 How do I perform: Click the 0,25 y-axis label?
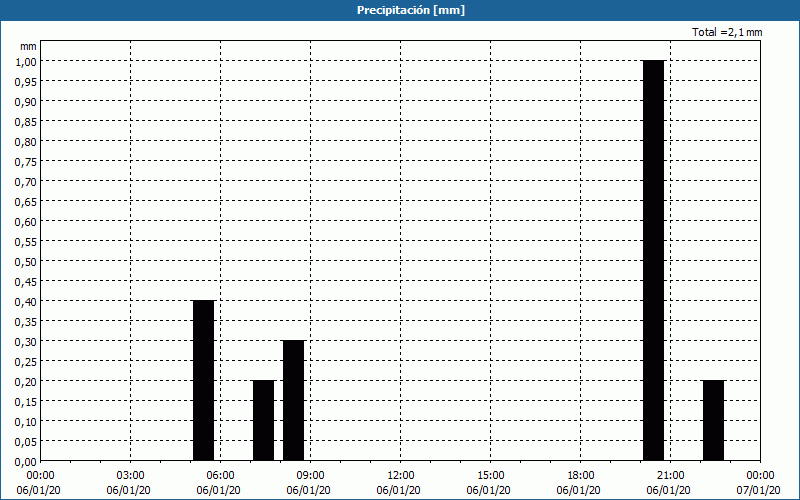click(x=26, y=362)
